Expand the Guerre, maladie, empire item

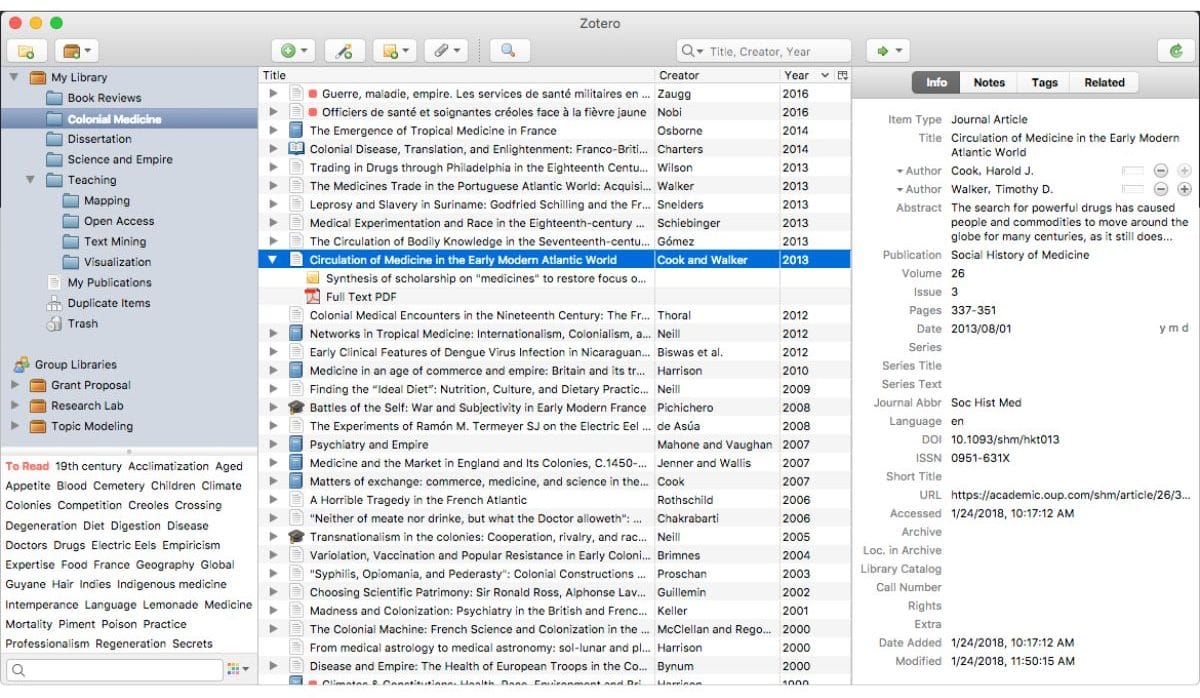click(274, 94)
